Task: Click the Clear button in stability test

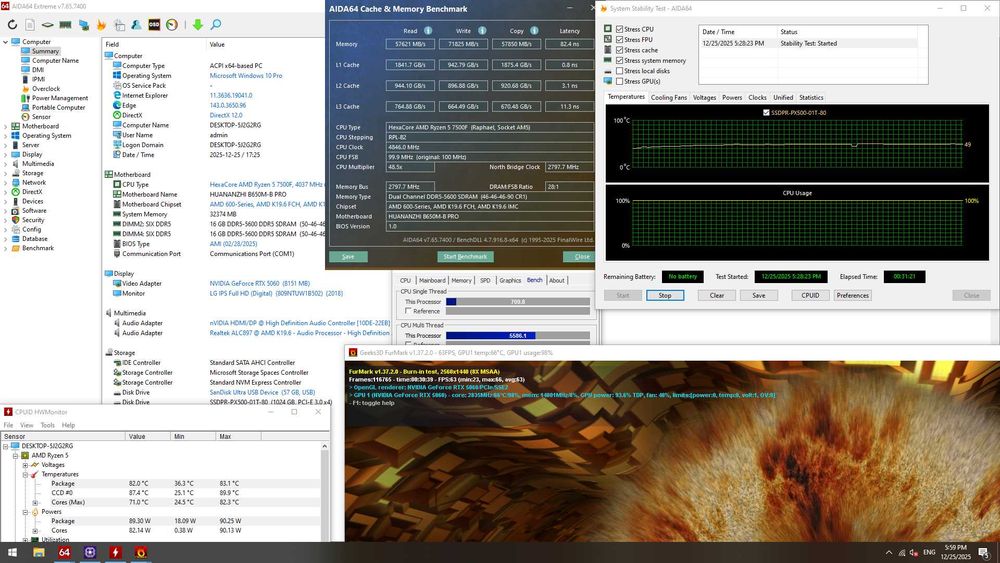Action: pos(717,296)
